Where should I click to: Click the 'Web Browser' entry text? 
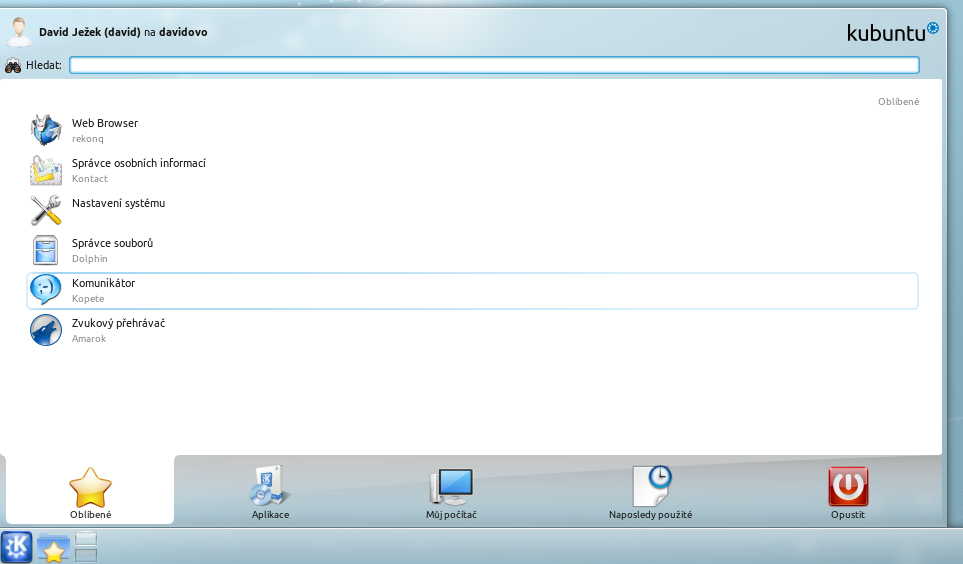(105, 123)
